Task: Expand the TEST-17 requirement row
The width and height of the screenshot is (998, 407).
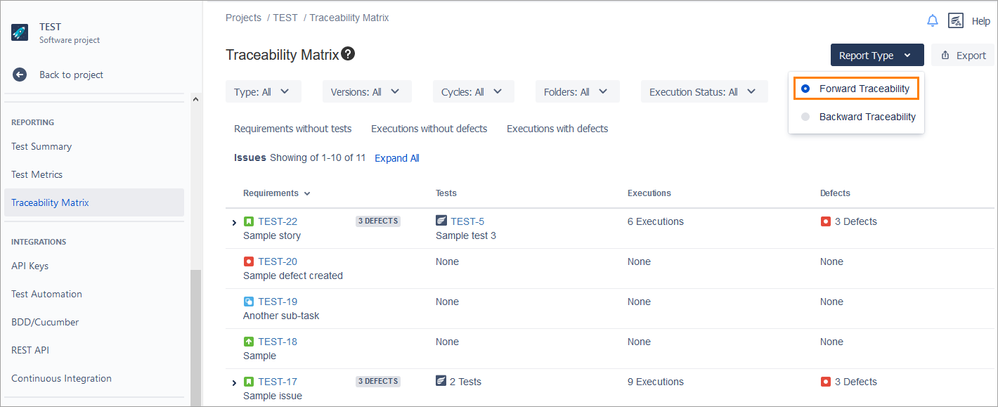Action: [x=234, y=383]
